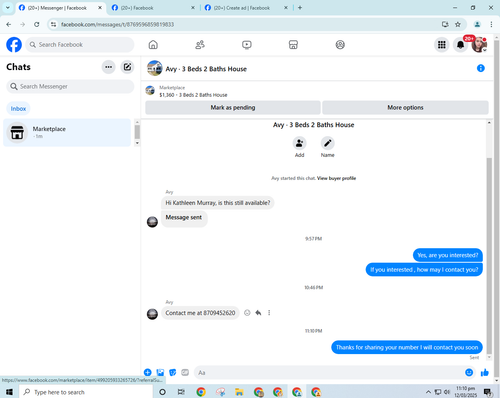
Task: Open the Marketplace icon in top nav
Action: (293, 45)
